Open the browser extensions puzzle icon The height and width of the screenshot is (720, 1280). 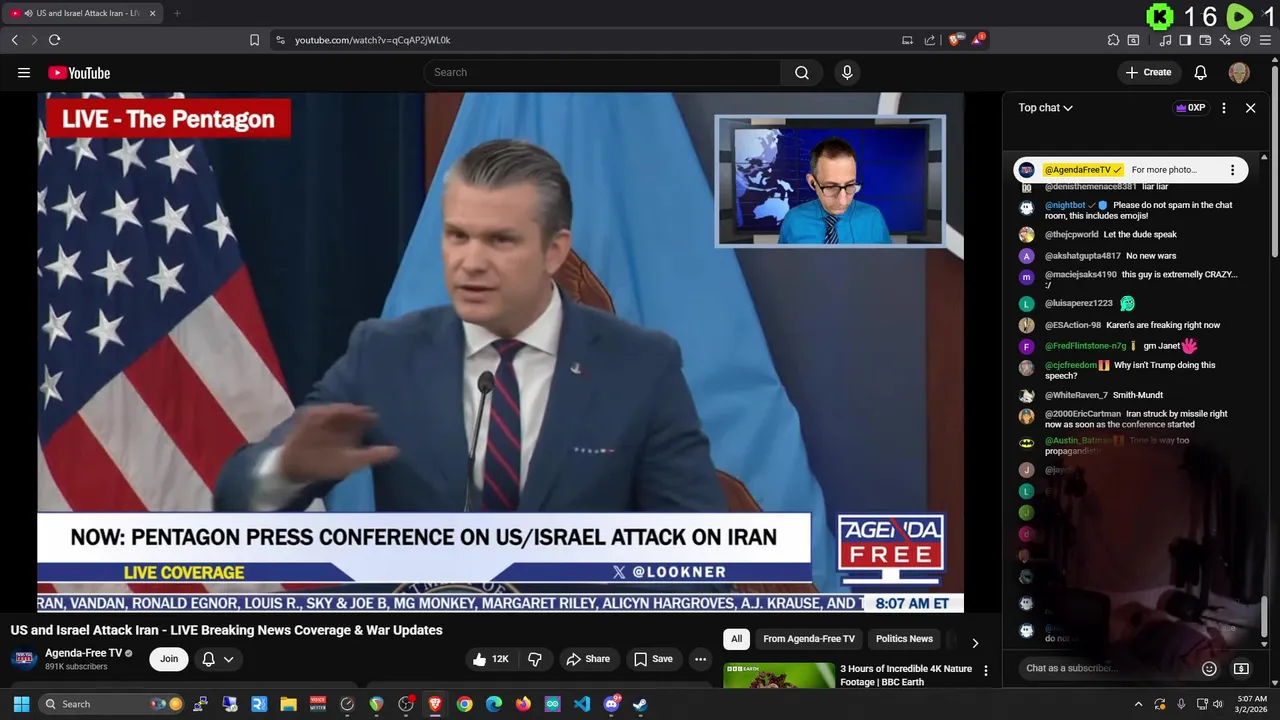(1113, 40)
